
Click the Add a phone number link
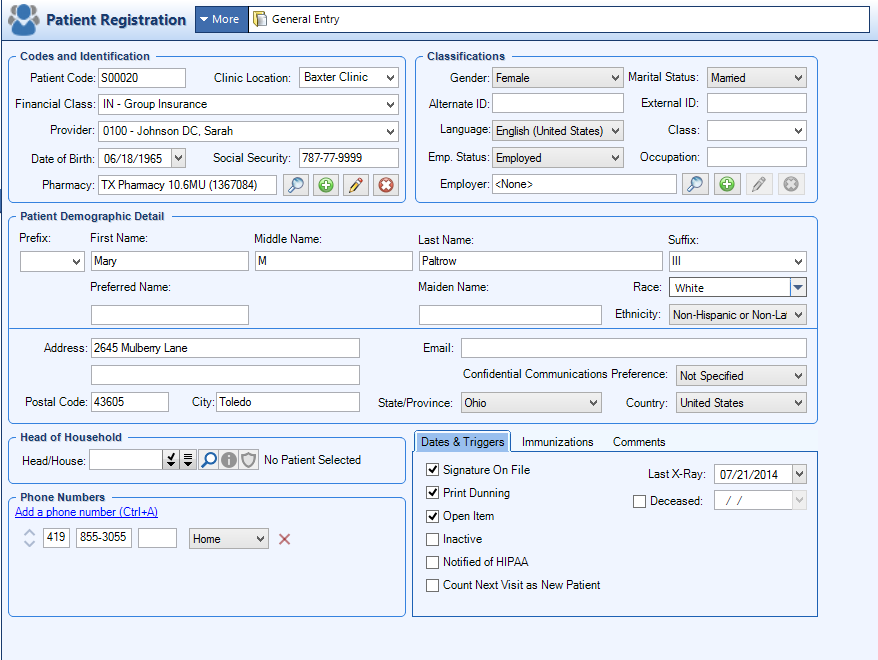coord(86,512)
